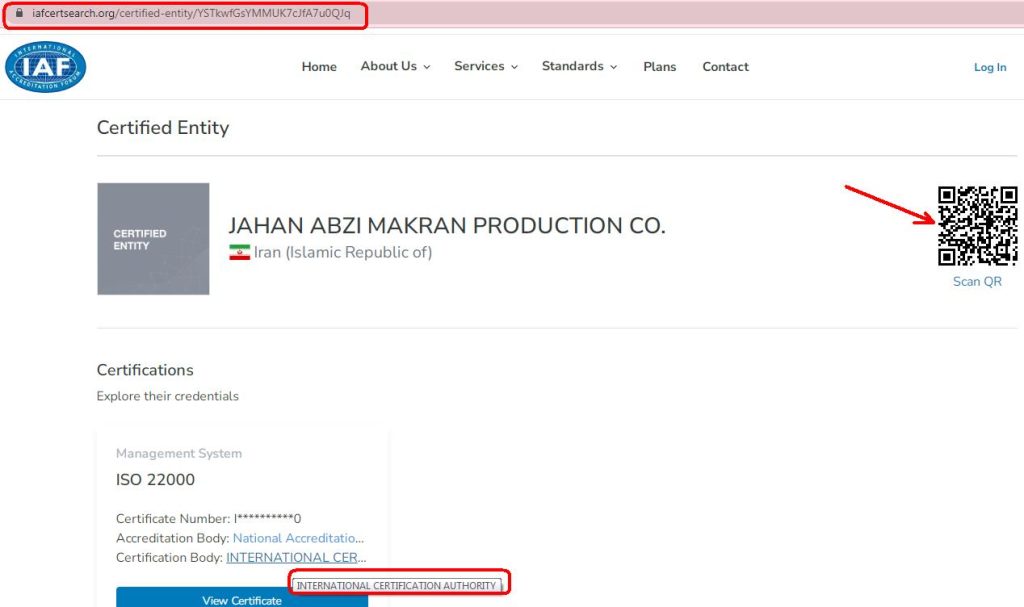Click the Scan QR link
This screenshot has width=1024, height=607.
[x=977, y=282]
